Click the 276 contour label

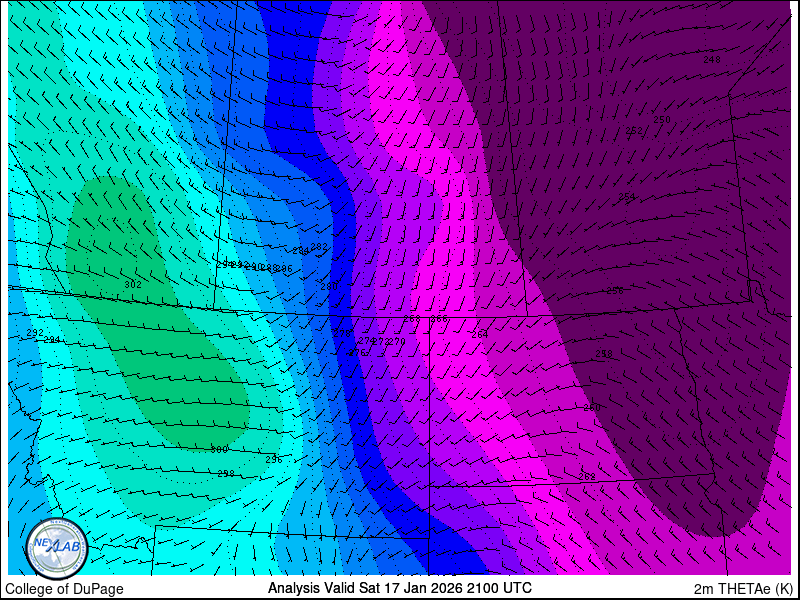click(x=357, y=353)
